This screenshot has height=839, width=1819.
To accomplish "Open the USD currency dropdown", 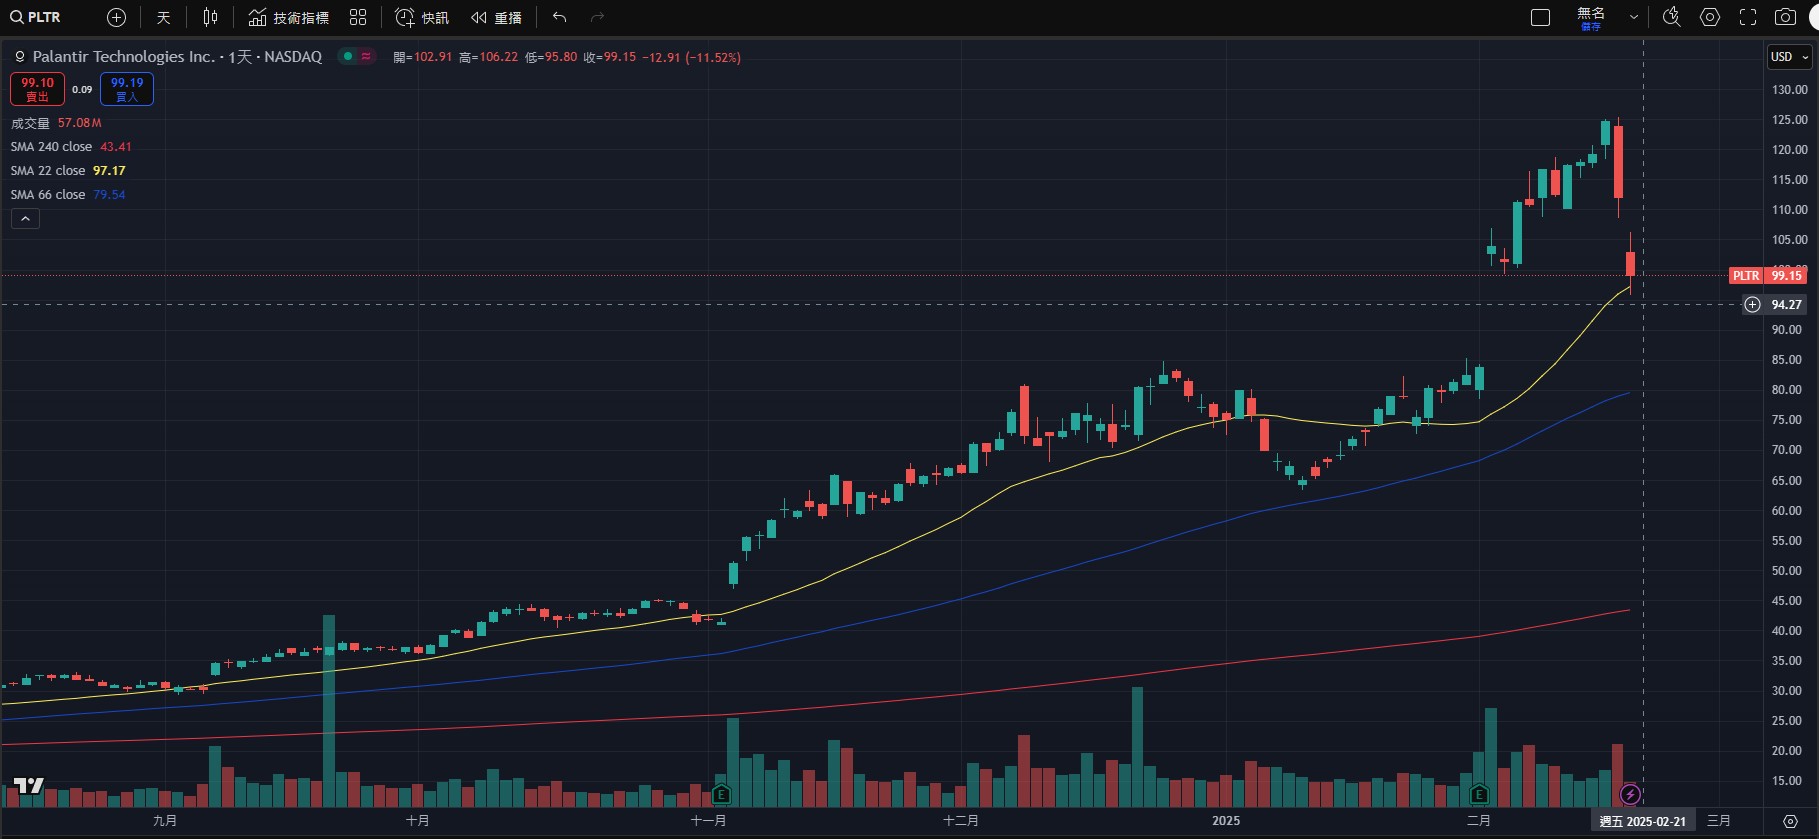I will pos(1789,57).
